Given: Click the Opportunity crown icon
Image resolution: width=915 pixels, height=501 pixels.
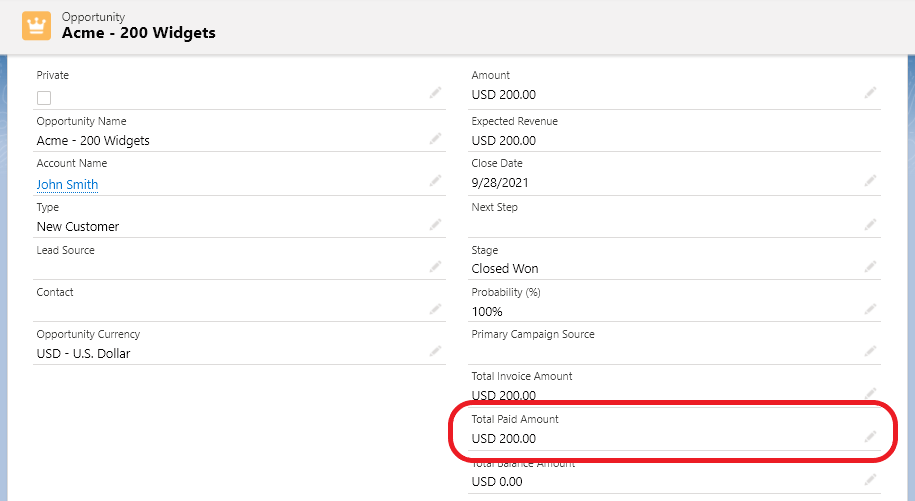Looking at the screenshot, I should click(x=37, y=25).
